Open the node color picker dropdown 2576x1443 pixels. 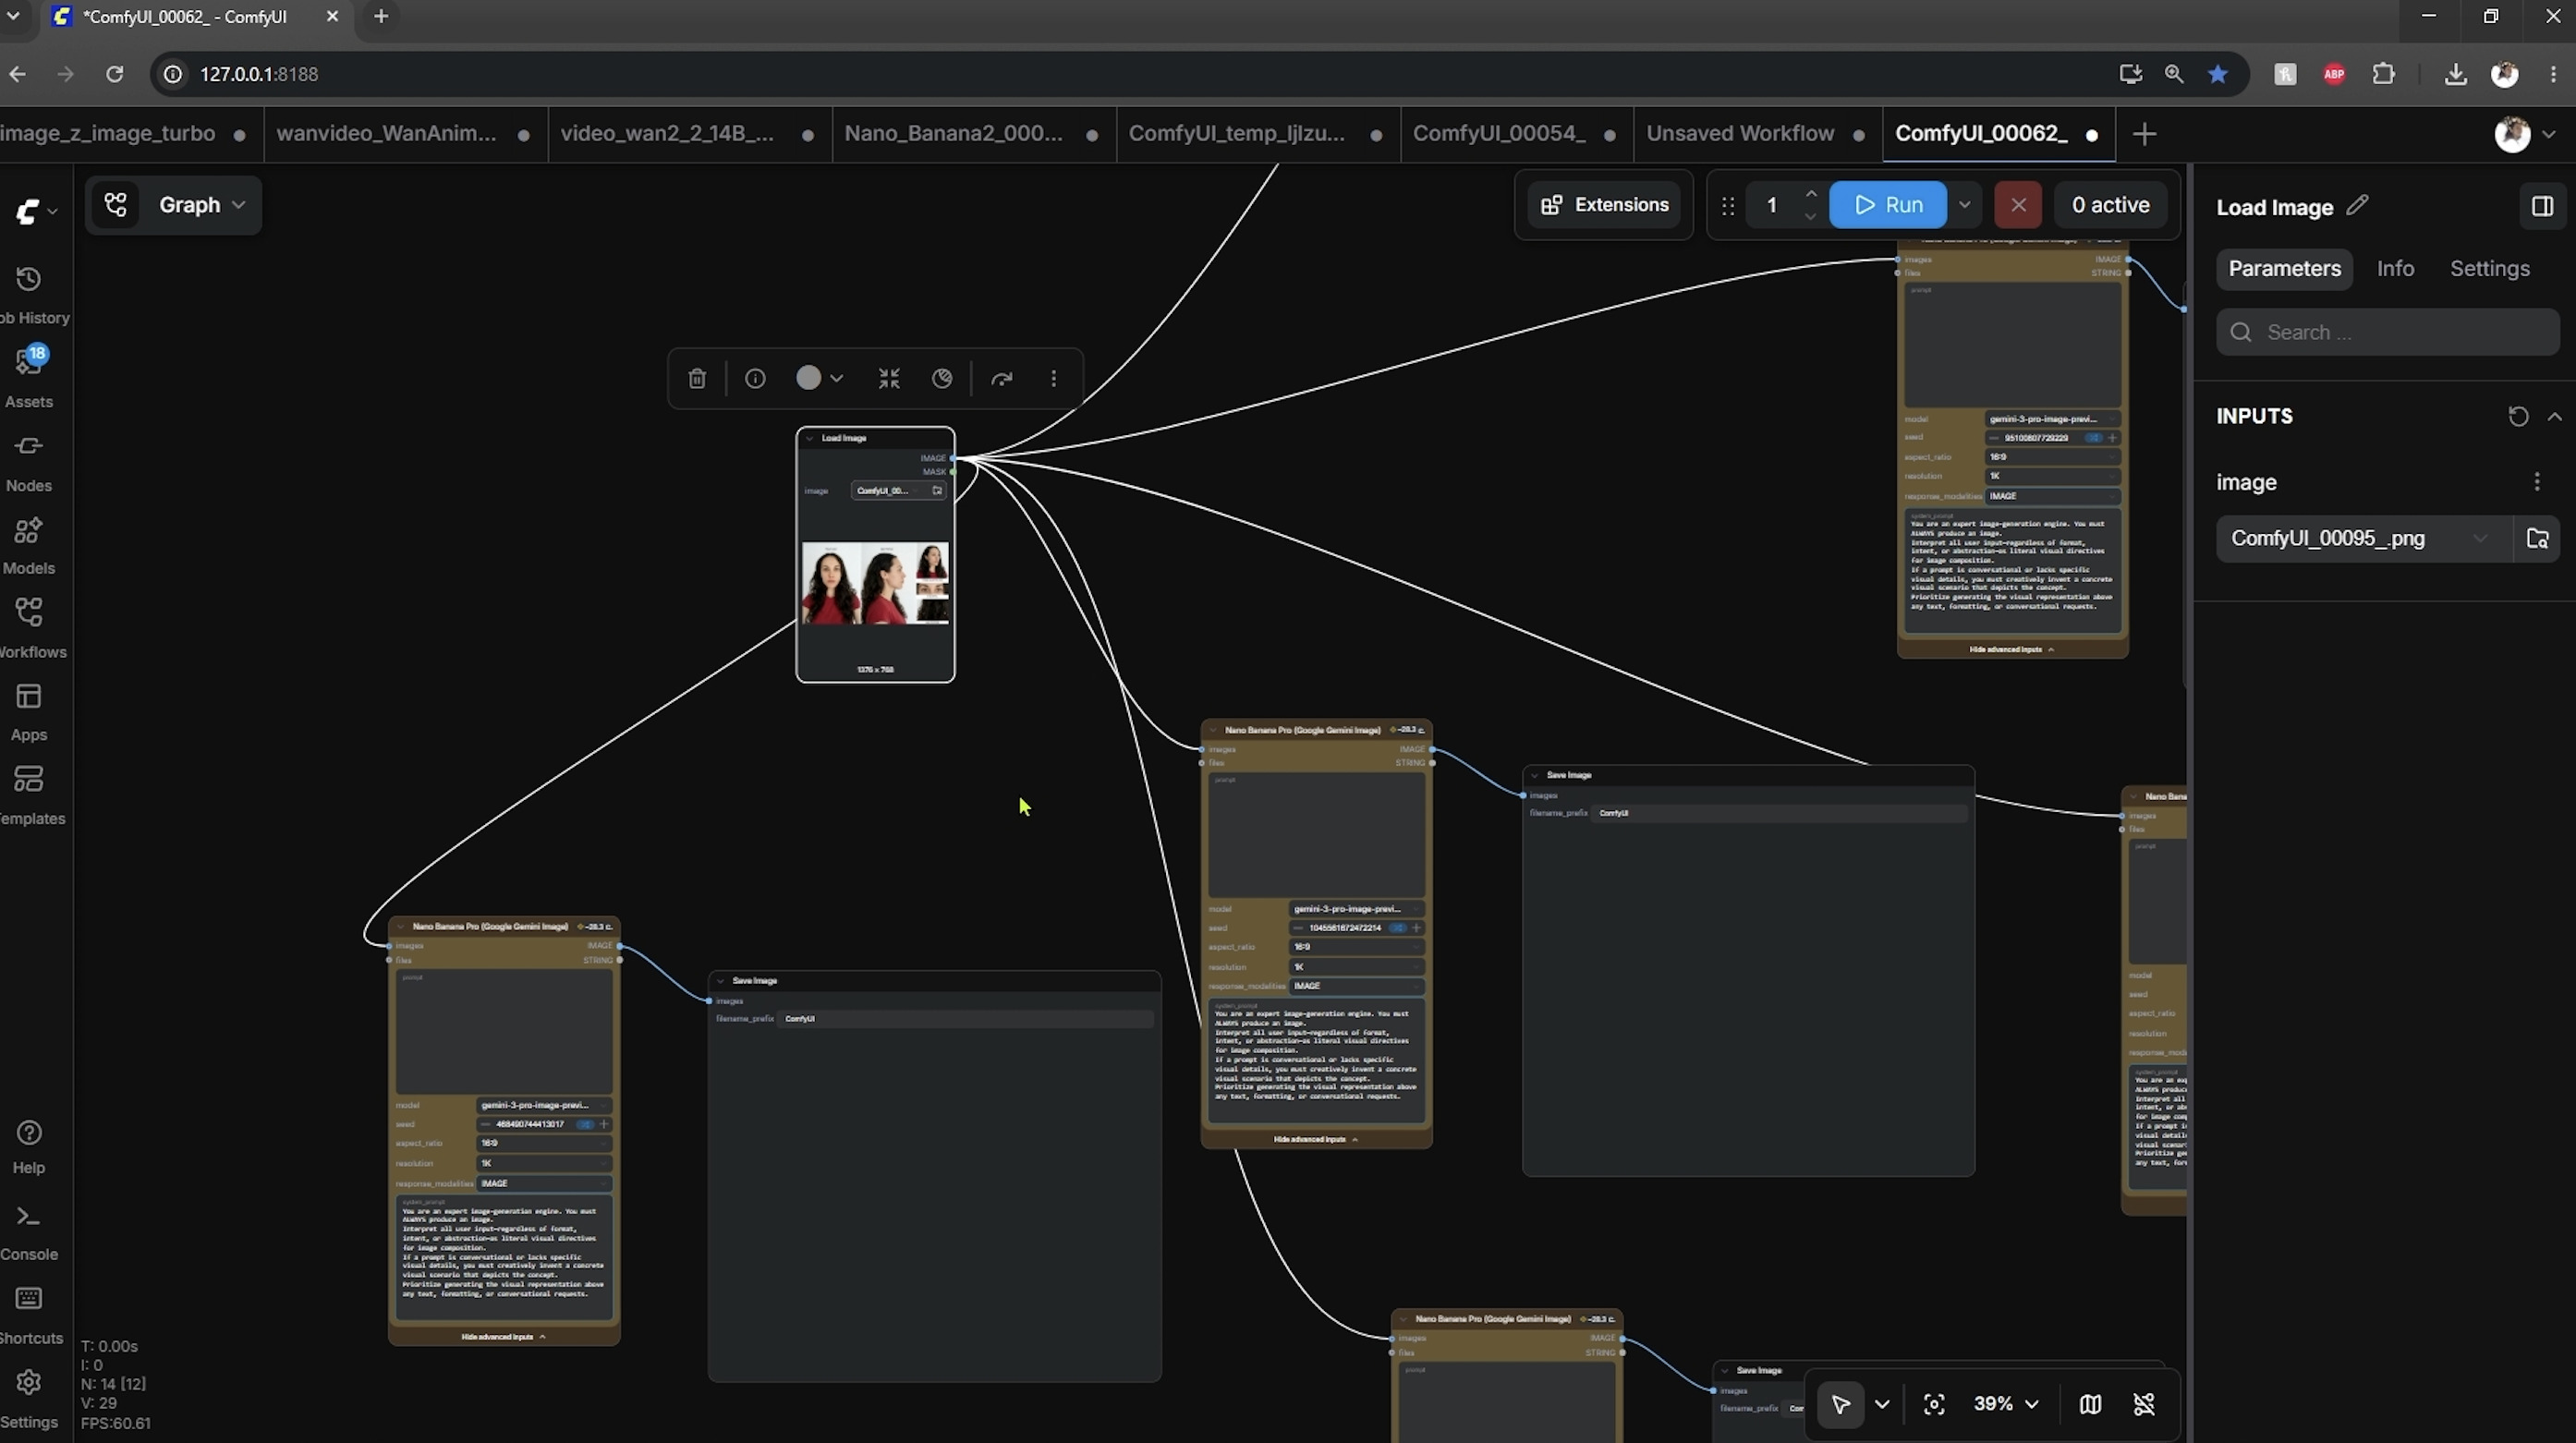(x=819, y=378)
